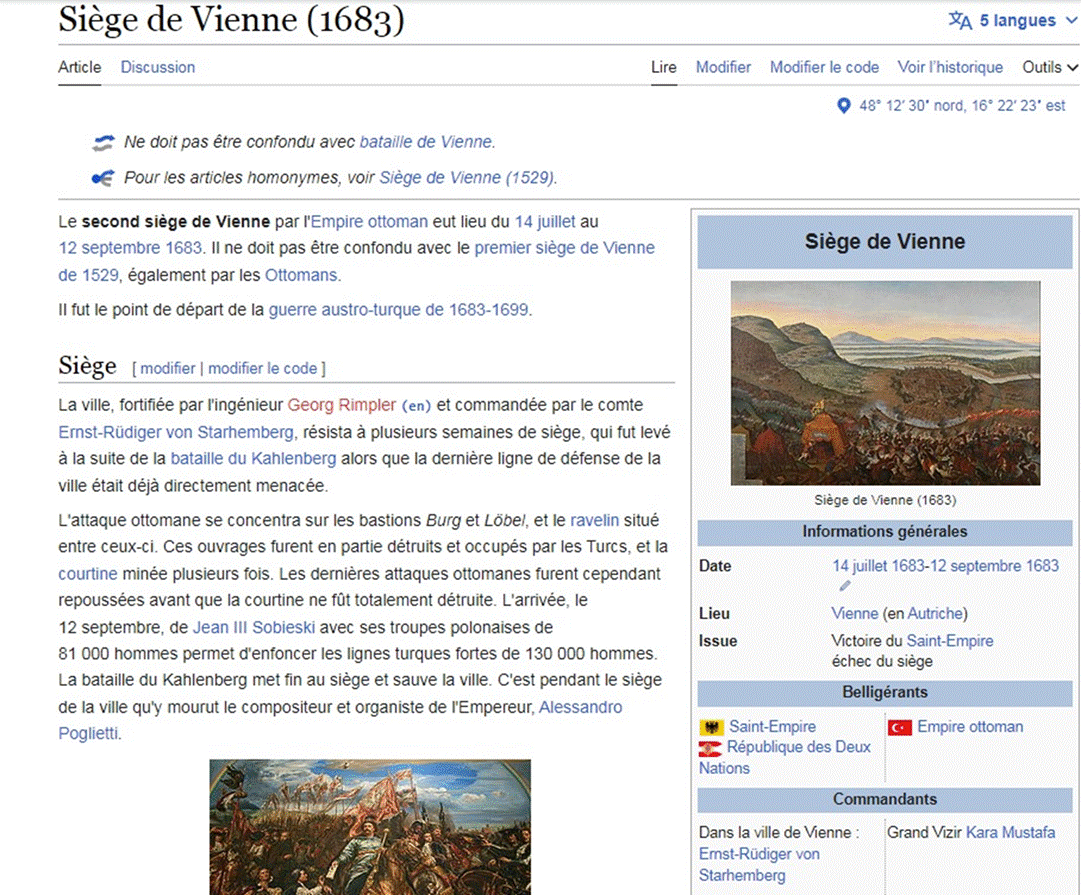Follow the Ottomans link

[301, 275]
